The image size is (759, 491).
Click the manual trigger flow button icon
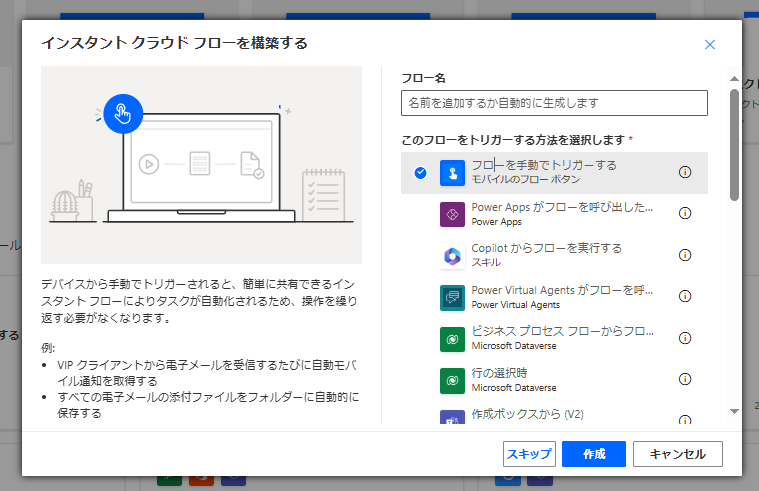click(x=452, y=173)
